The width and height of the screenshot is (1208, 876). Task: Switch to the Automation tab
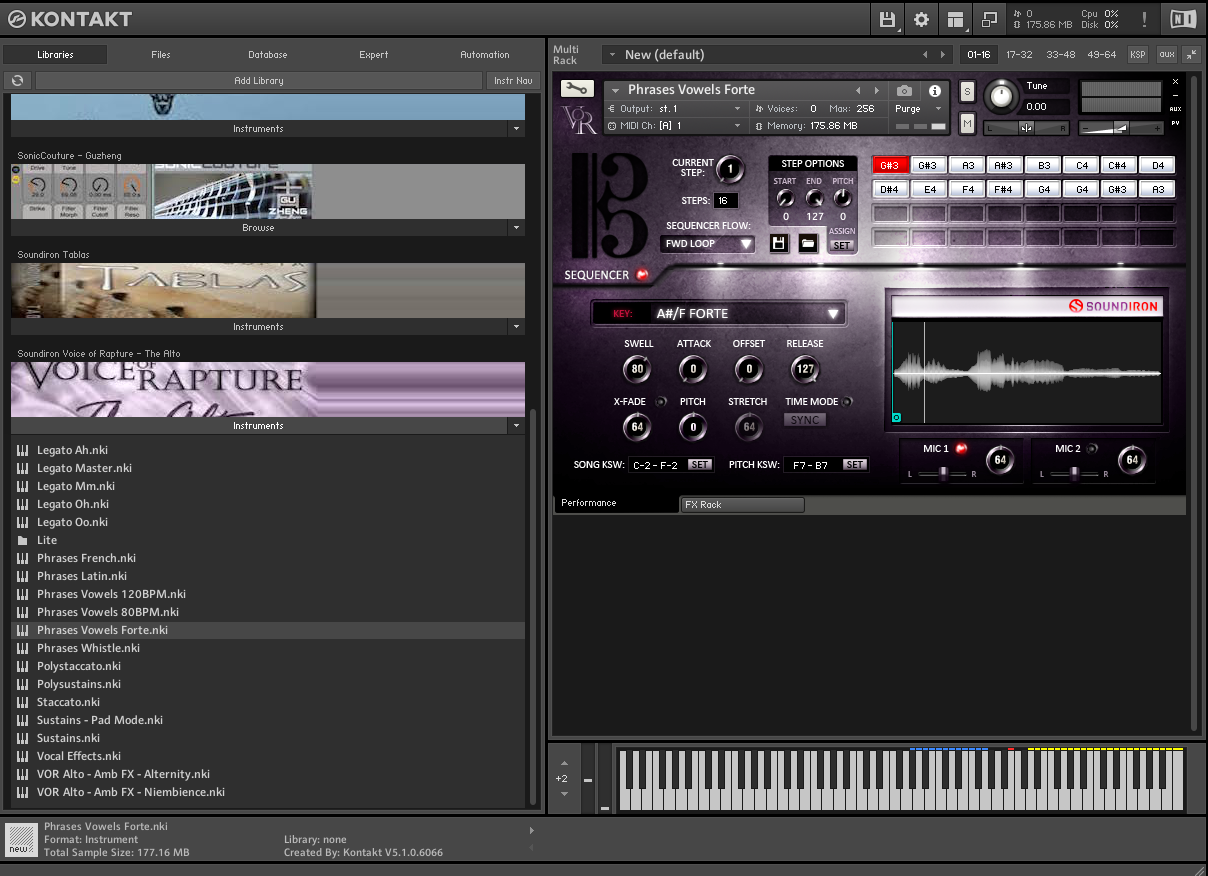(x=485, y=55)
